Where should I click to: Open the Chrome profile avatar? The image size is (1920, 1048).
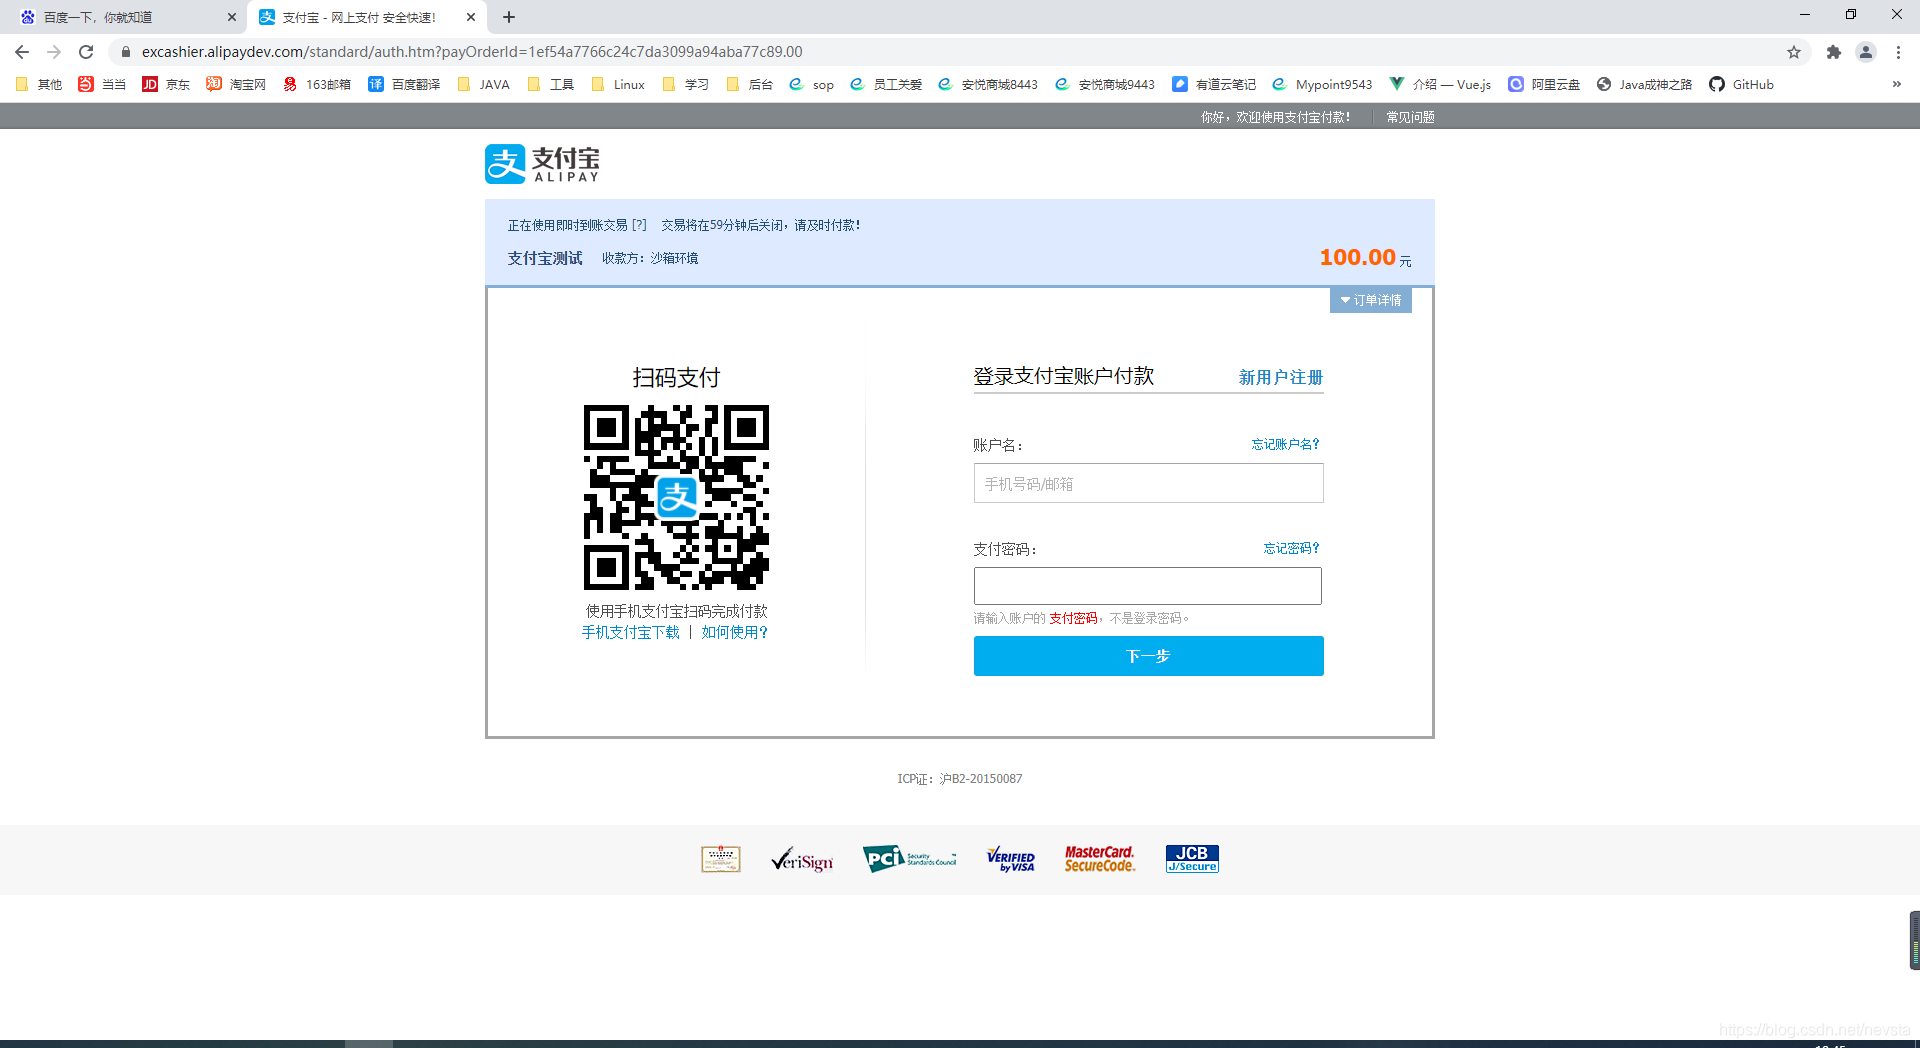pyautogui.click(x=1866, y=52)
